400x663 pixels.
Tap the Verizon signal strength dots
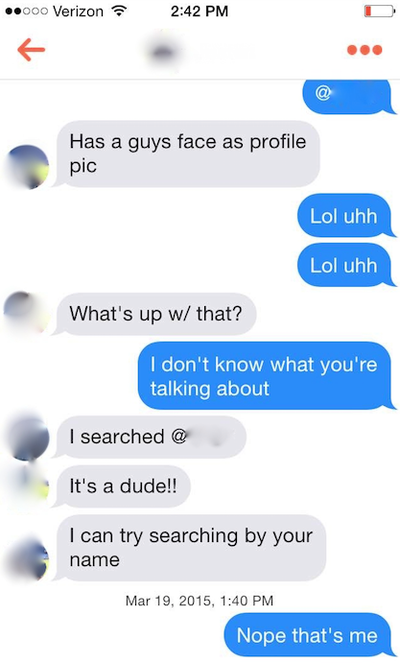tap(26, 11)
